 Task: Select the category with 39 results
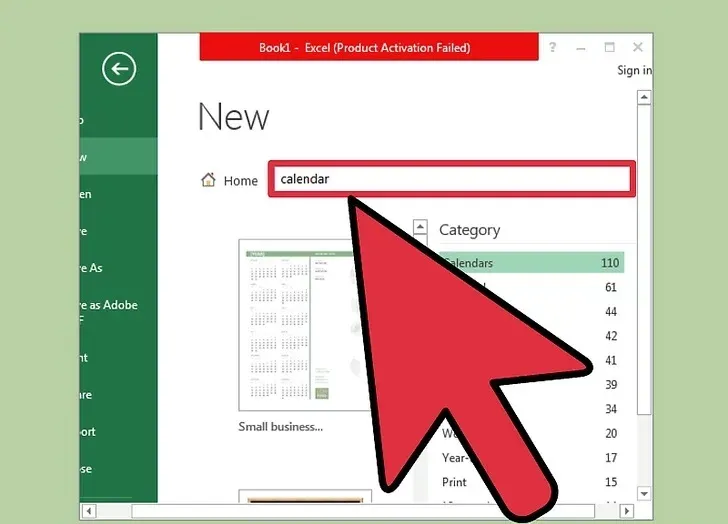coord(532,385)
